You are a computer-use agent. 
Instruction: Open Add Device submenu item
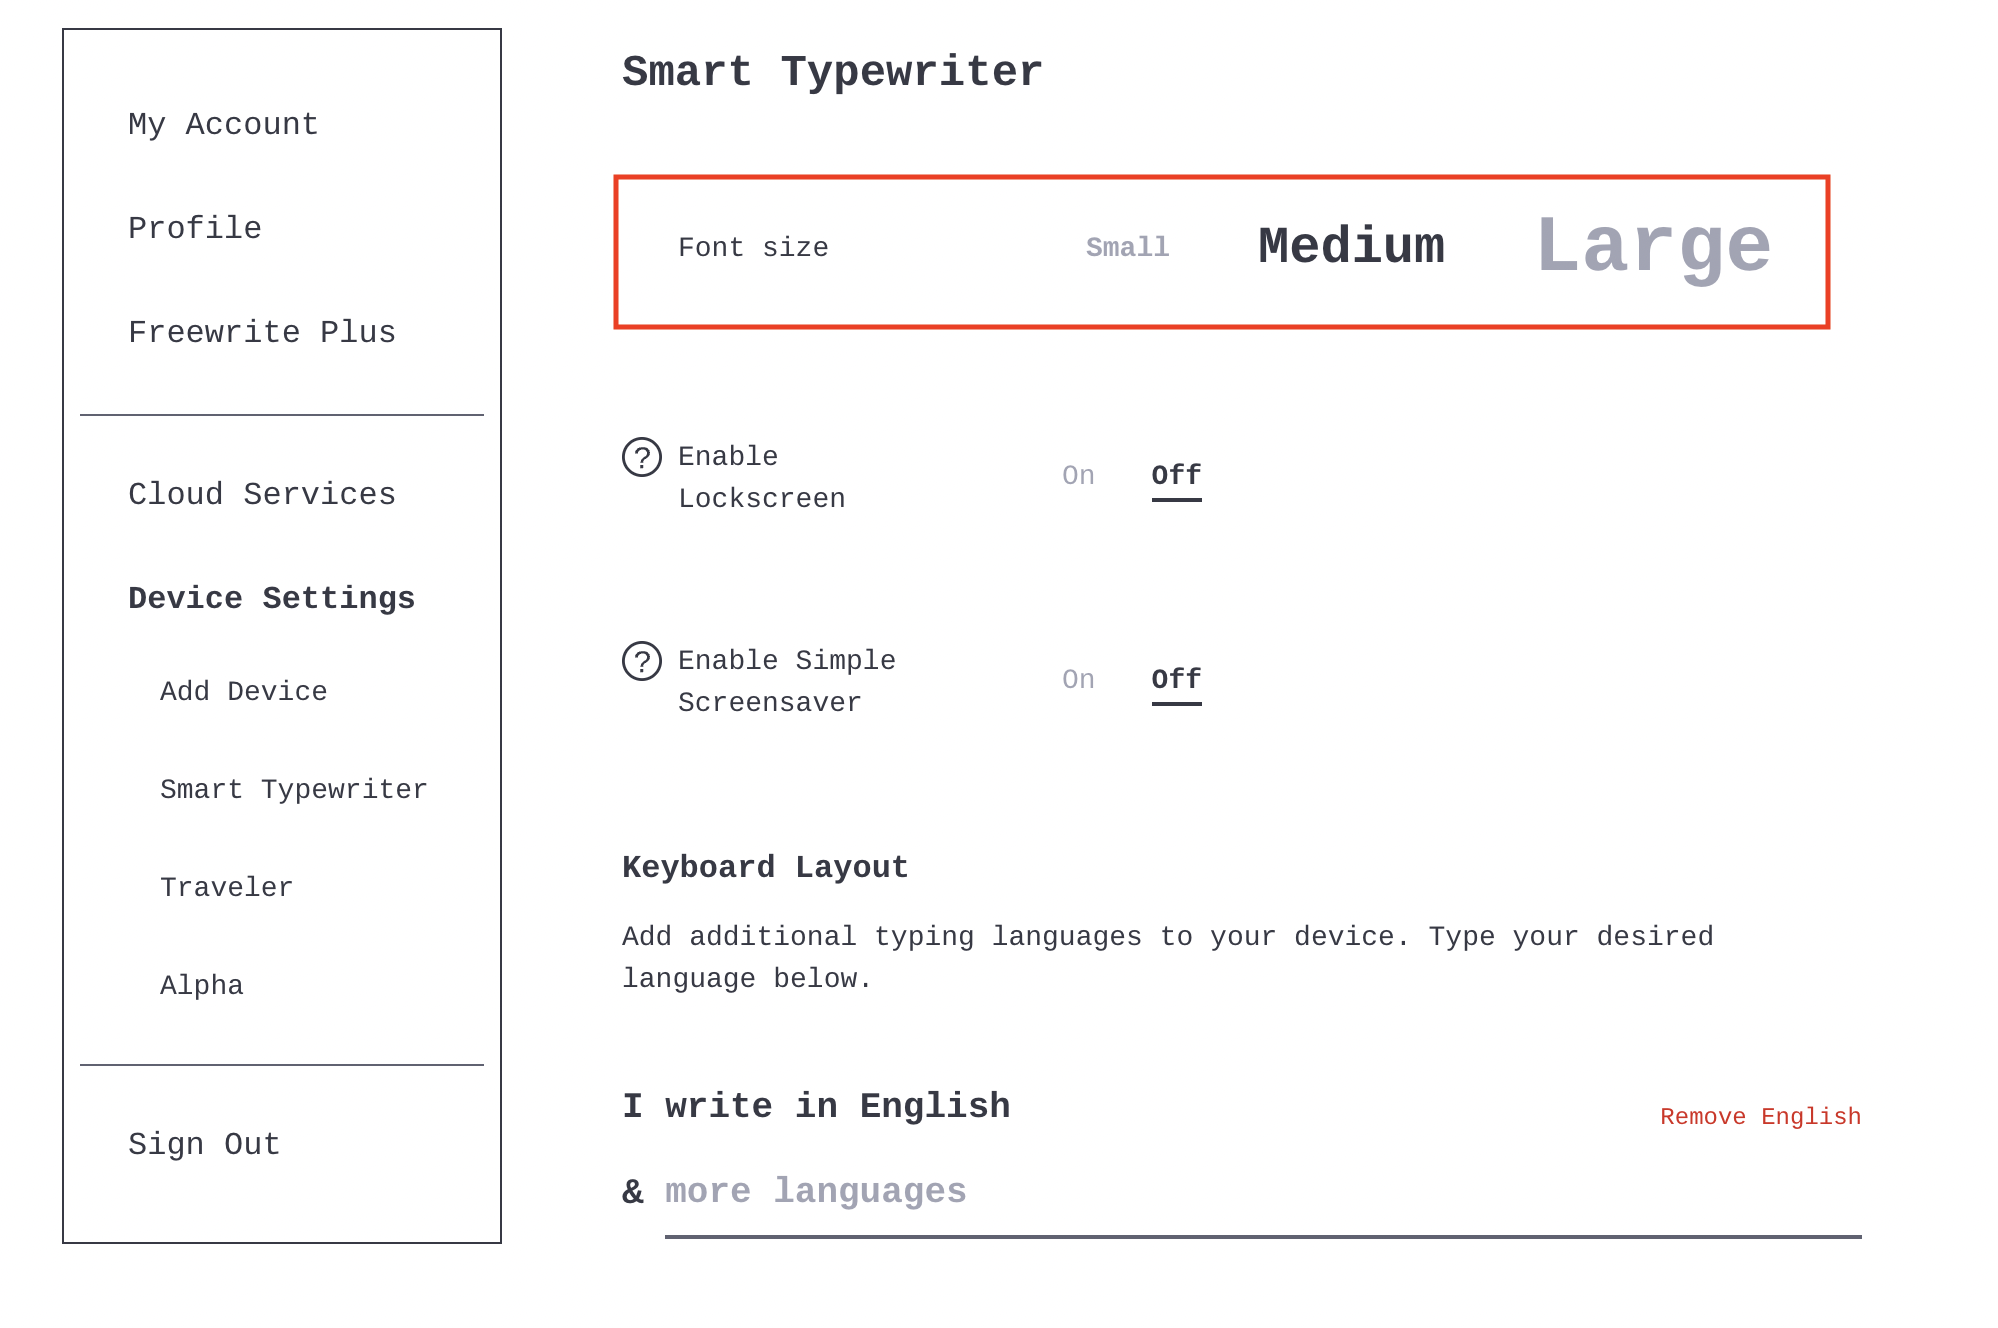[x=244, y=691]
